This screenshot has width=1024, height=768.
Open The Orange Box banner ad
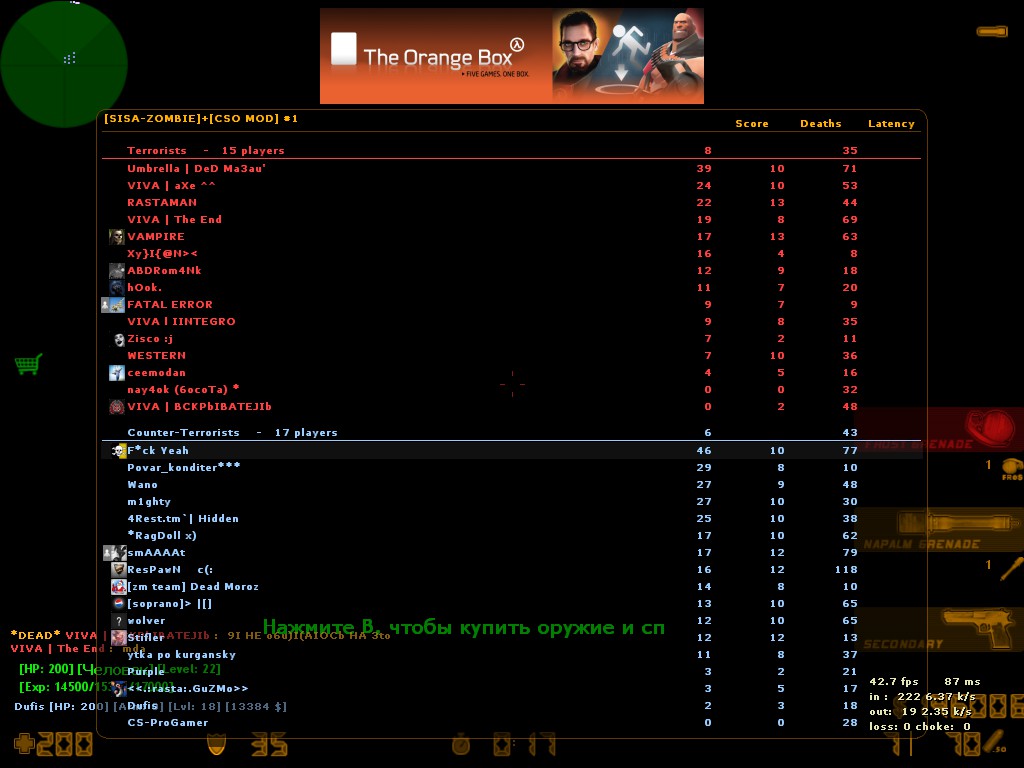tap(511, 56)
